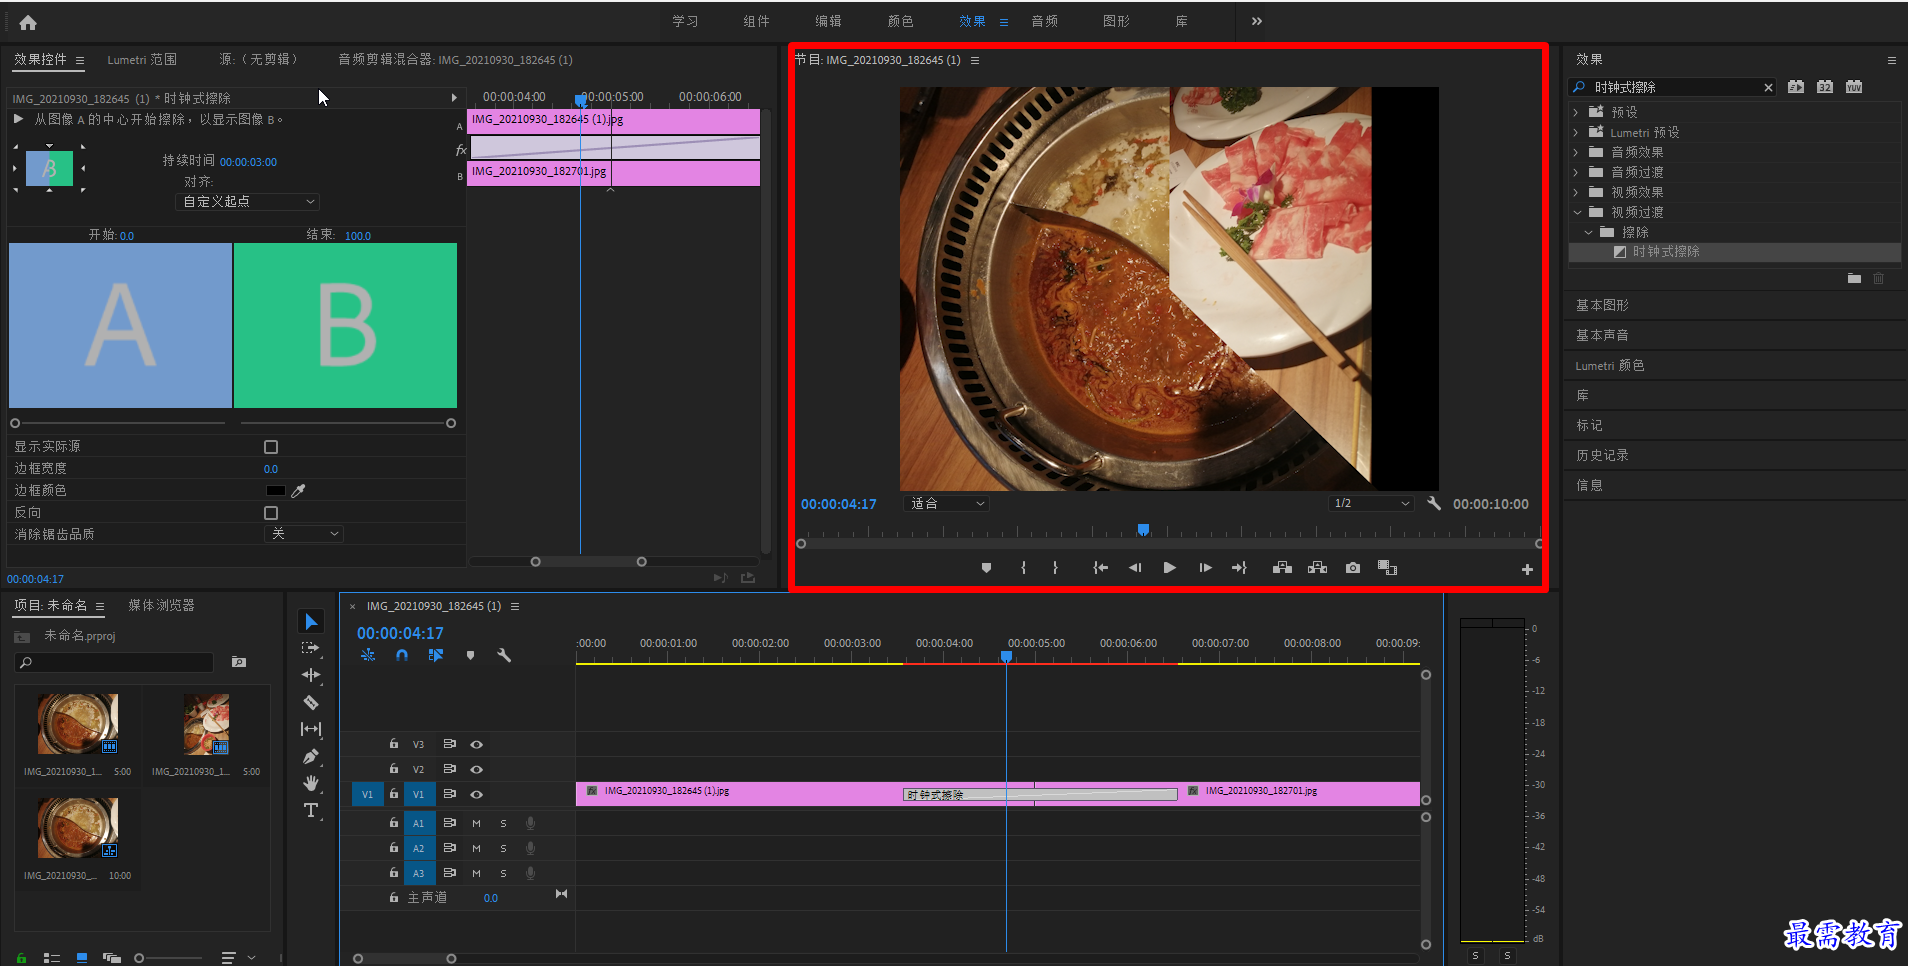1908x966 pixels.
Task: Open the anti-aliasing quality dropdown
Action: coord(304,534)
